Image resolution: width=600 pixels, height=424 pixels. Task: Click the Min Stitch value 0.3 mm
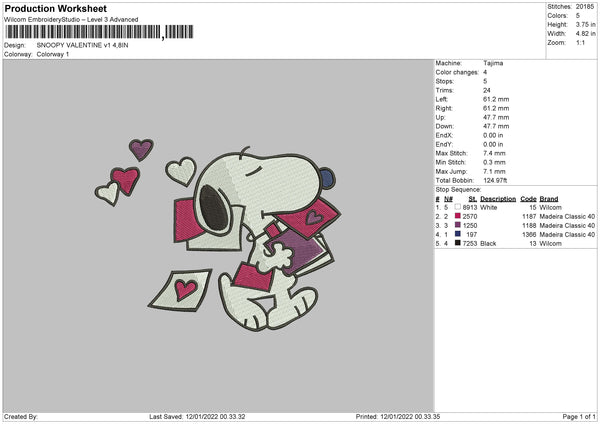494,162
